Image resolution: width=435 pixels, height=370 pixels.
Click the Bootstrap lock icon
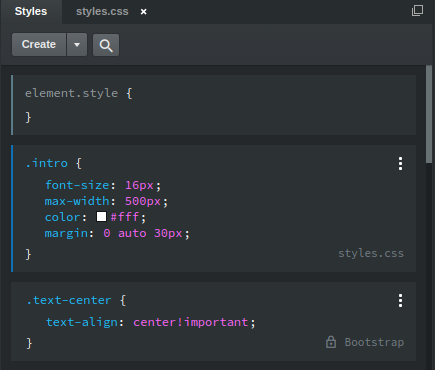click(331, 342)
